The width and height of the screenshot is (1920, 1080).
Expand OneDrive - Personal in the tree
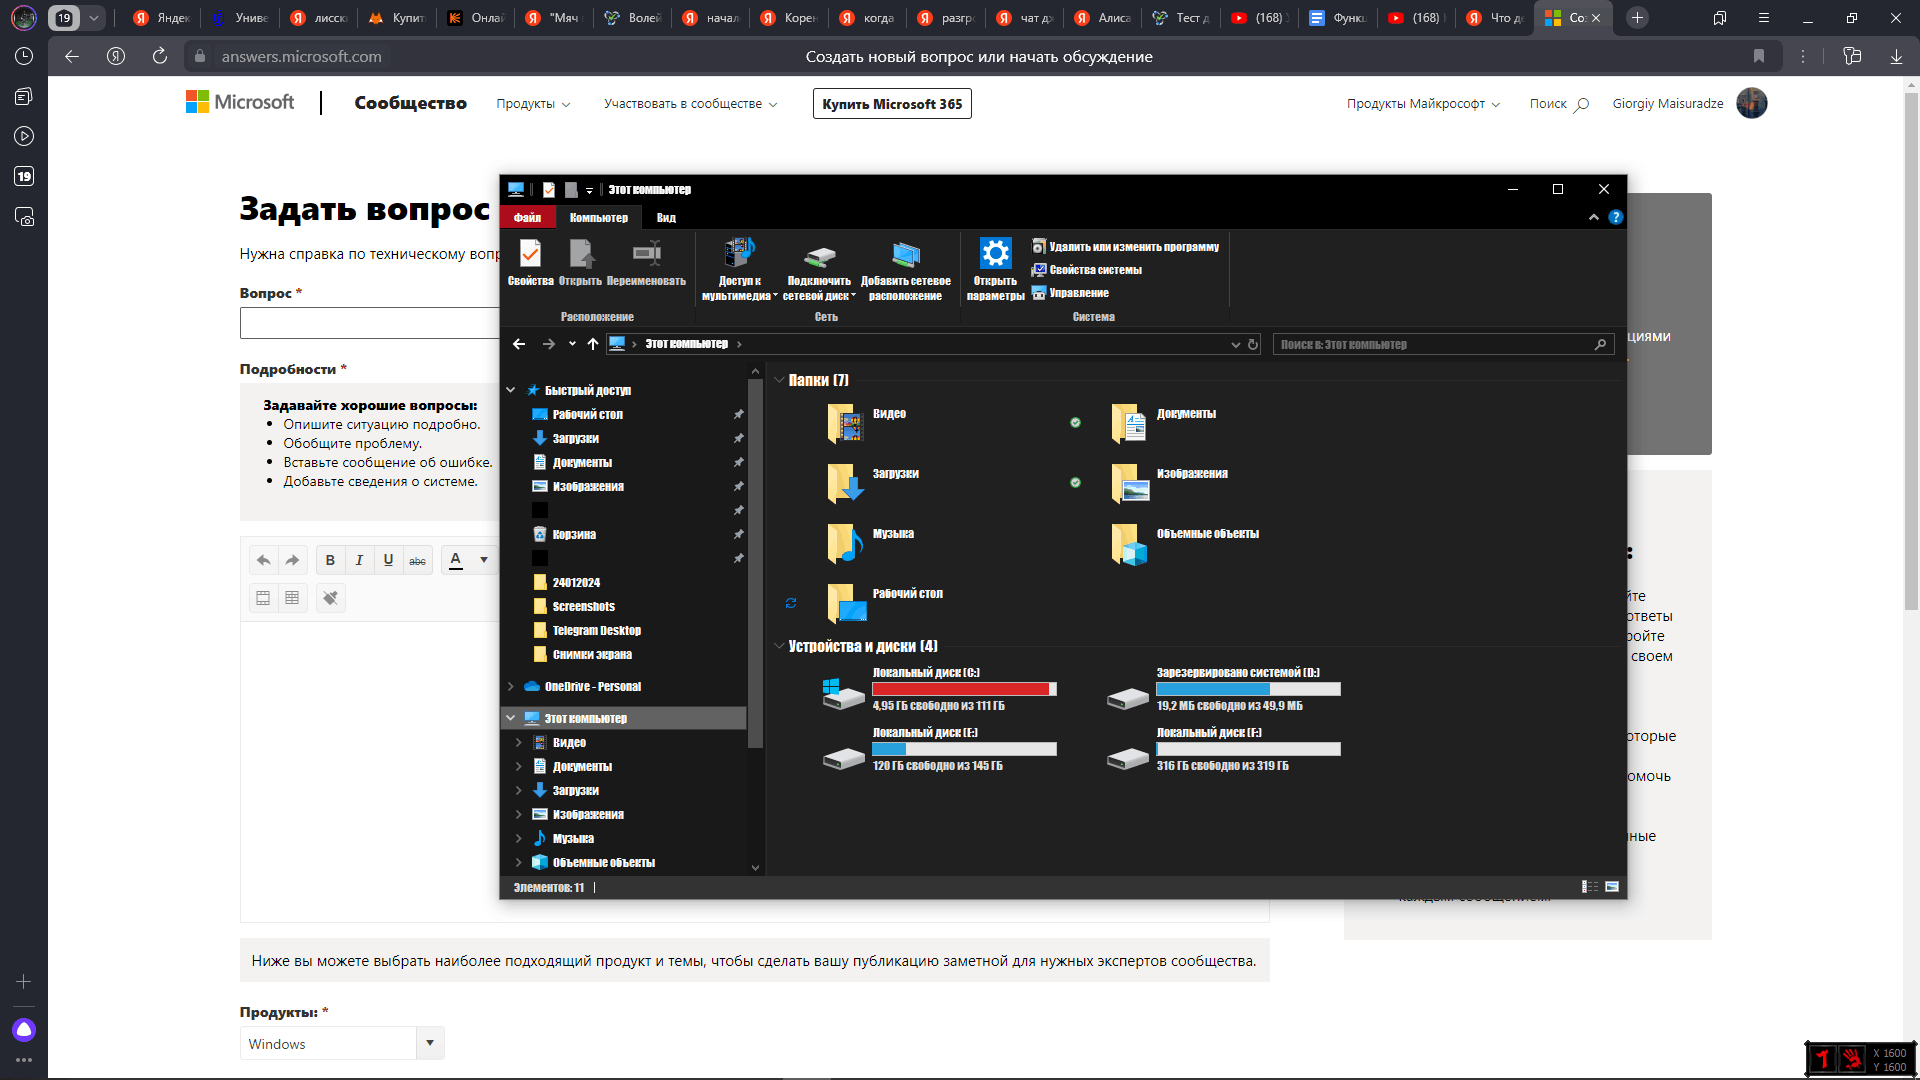[x=511, y=686]
